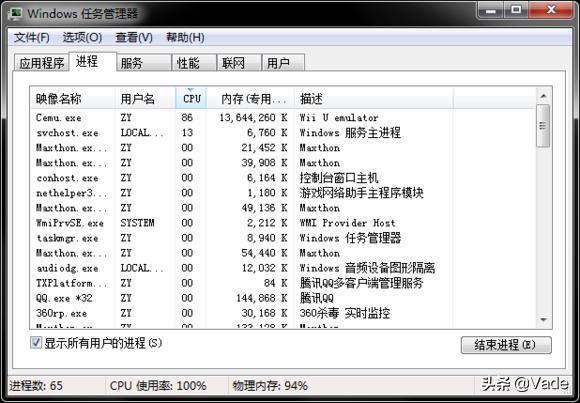Click the 控制台窗口主机 description
Screen dimensions: 580x403
point(339,178)
